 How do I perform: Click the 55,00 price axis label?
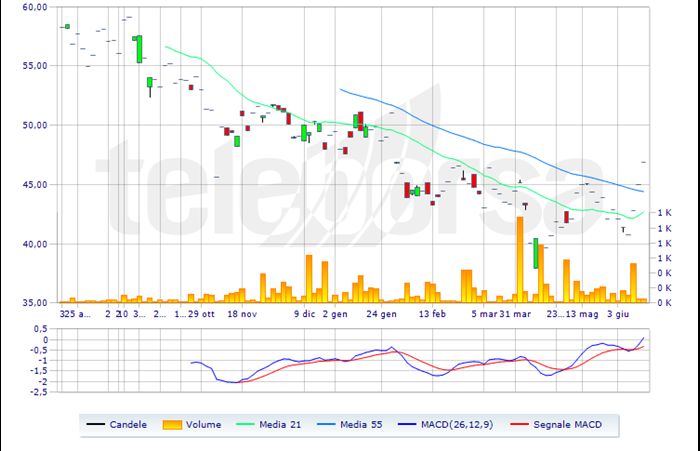tap(35, 66)
